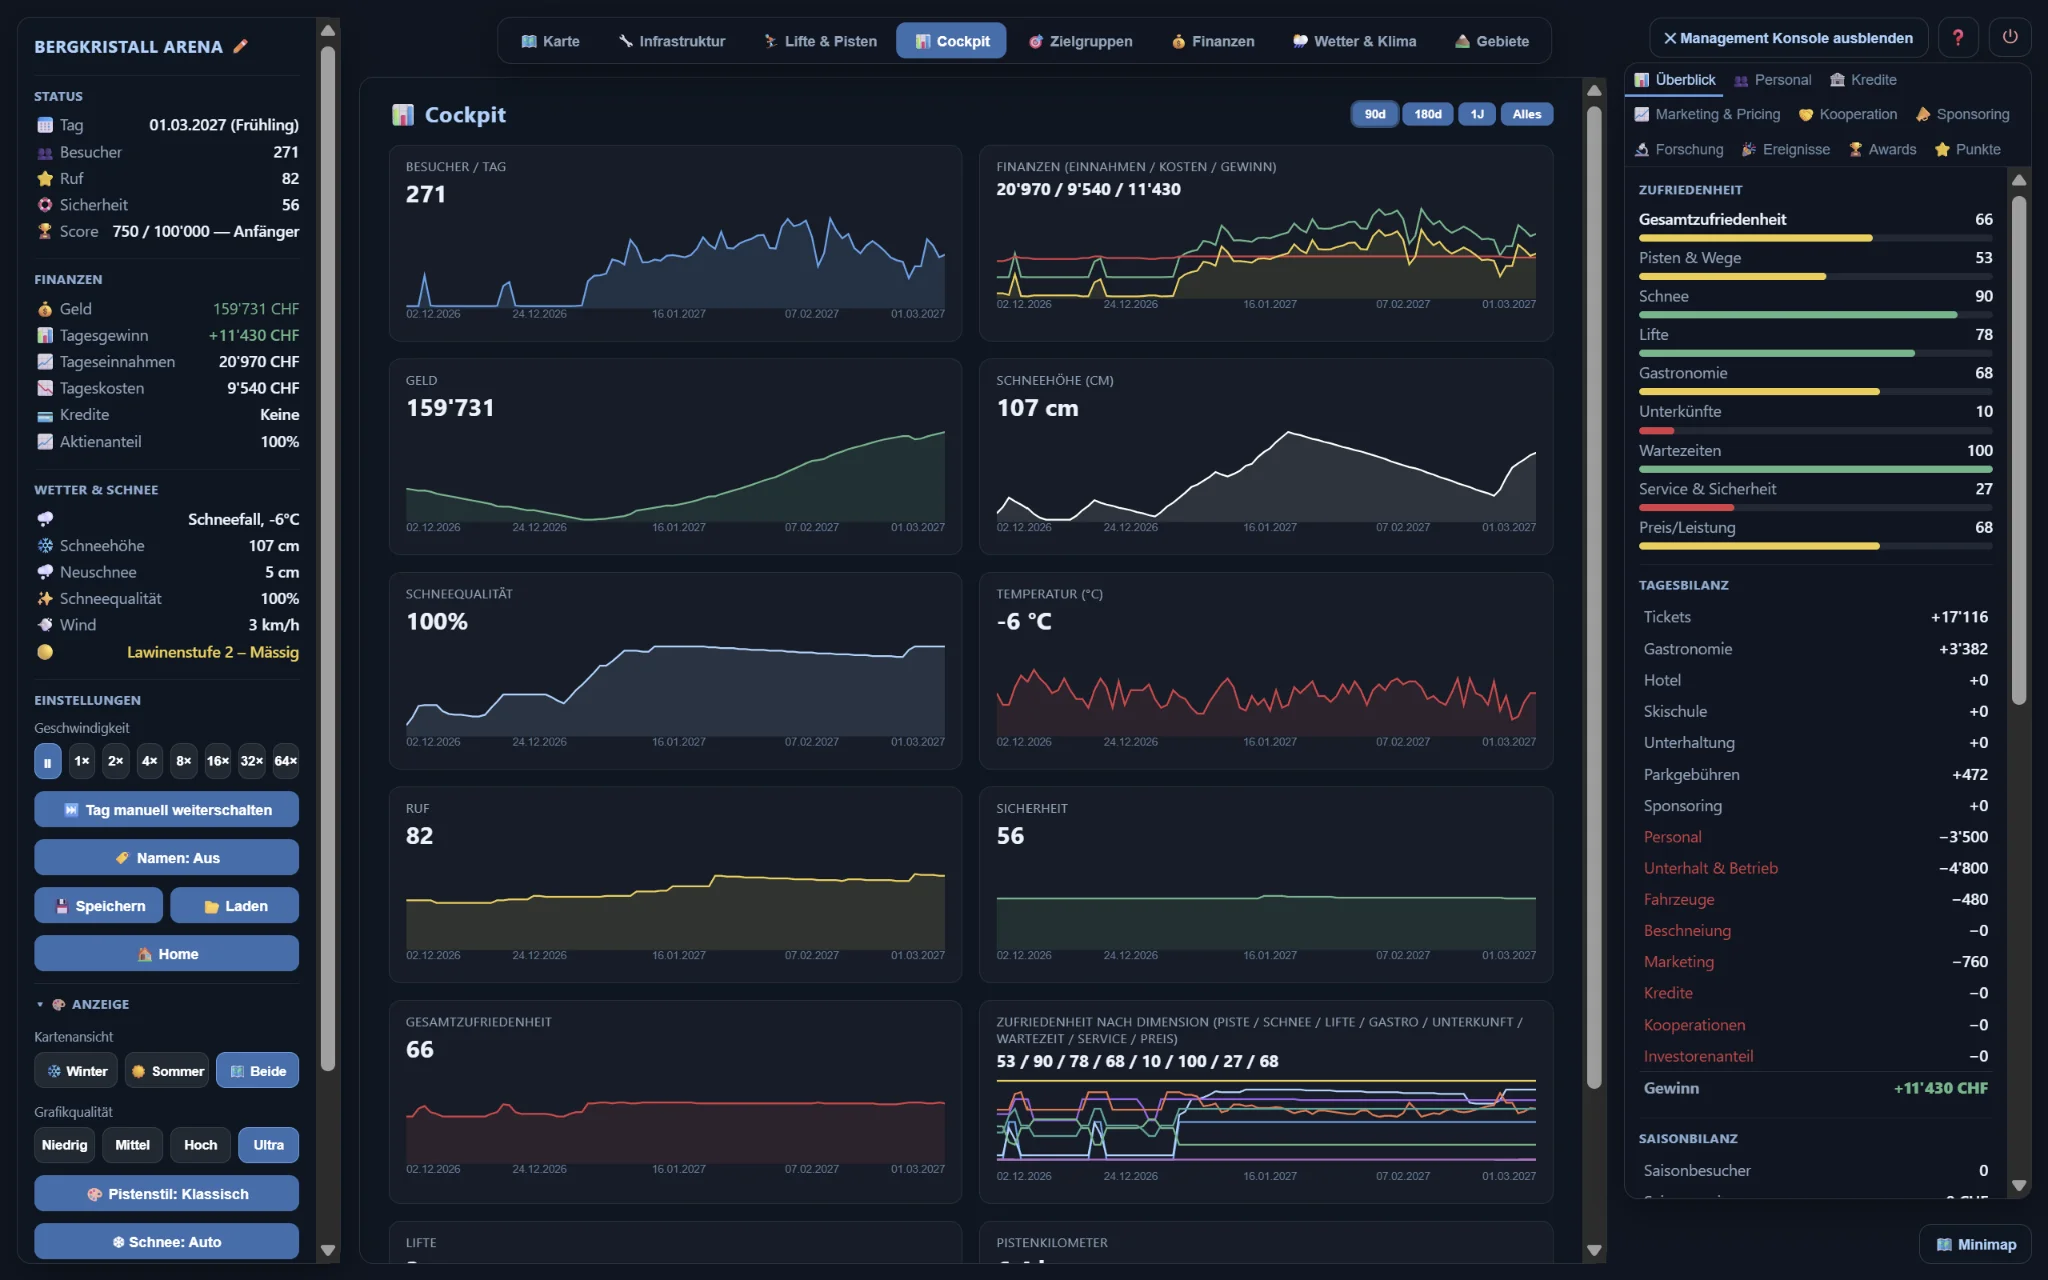2048x1280 pixels.
Task: Set game speed to 16×
Action: 218,761
